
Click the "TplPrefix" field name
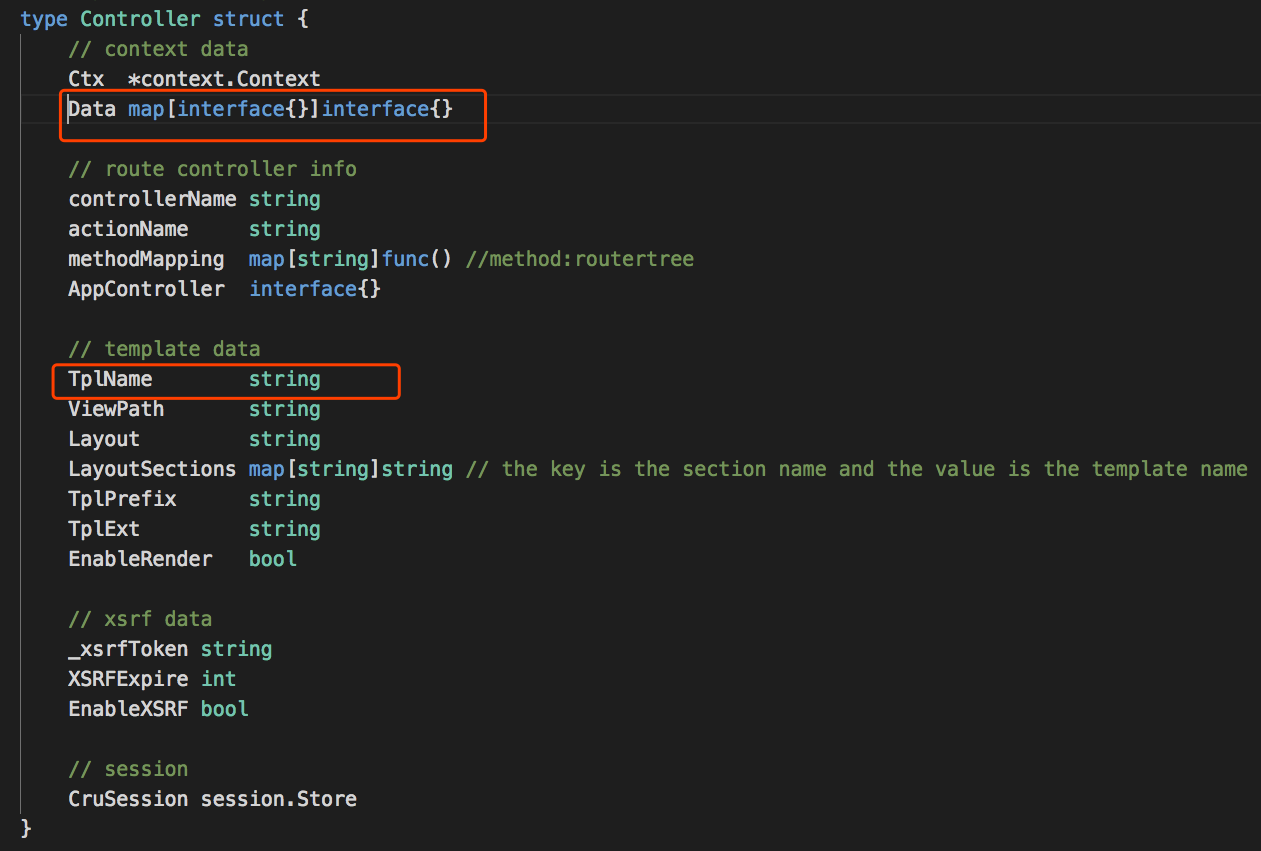(122, 499)
